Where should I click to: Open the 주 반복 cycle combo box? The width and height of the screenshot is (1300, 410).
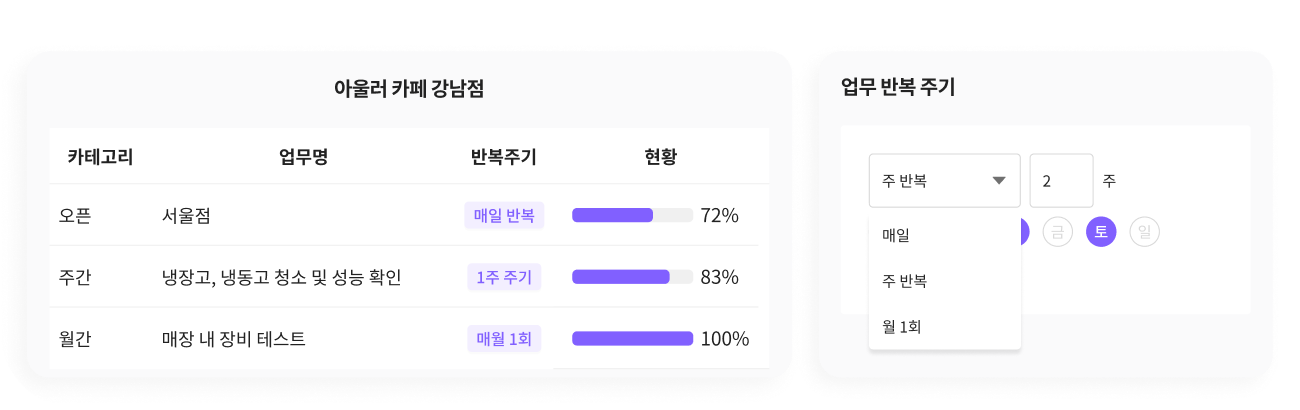944,181
